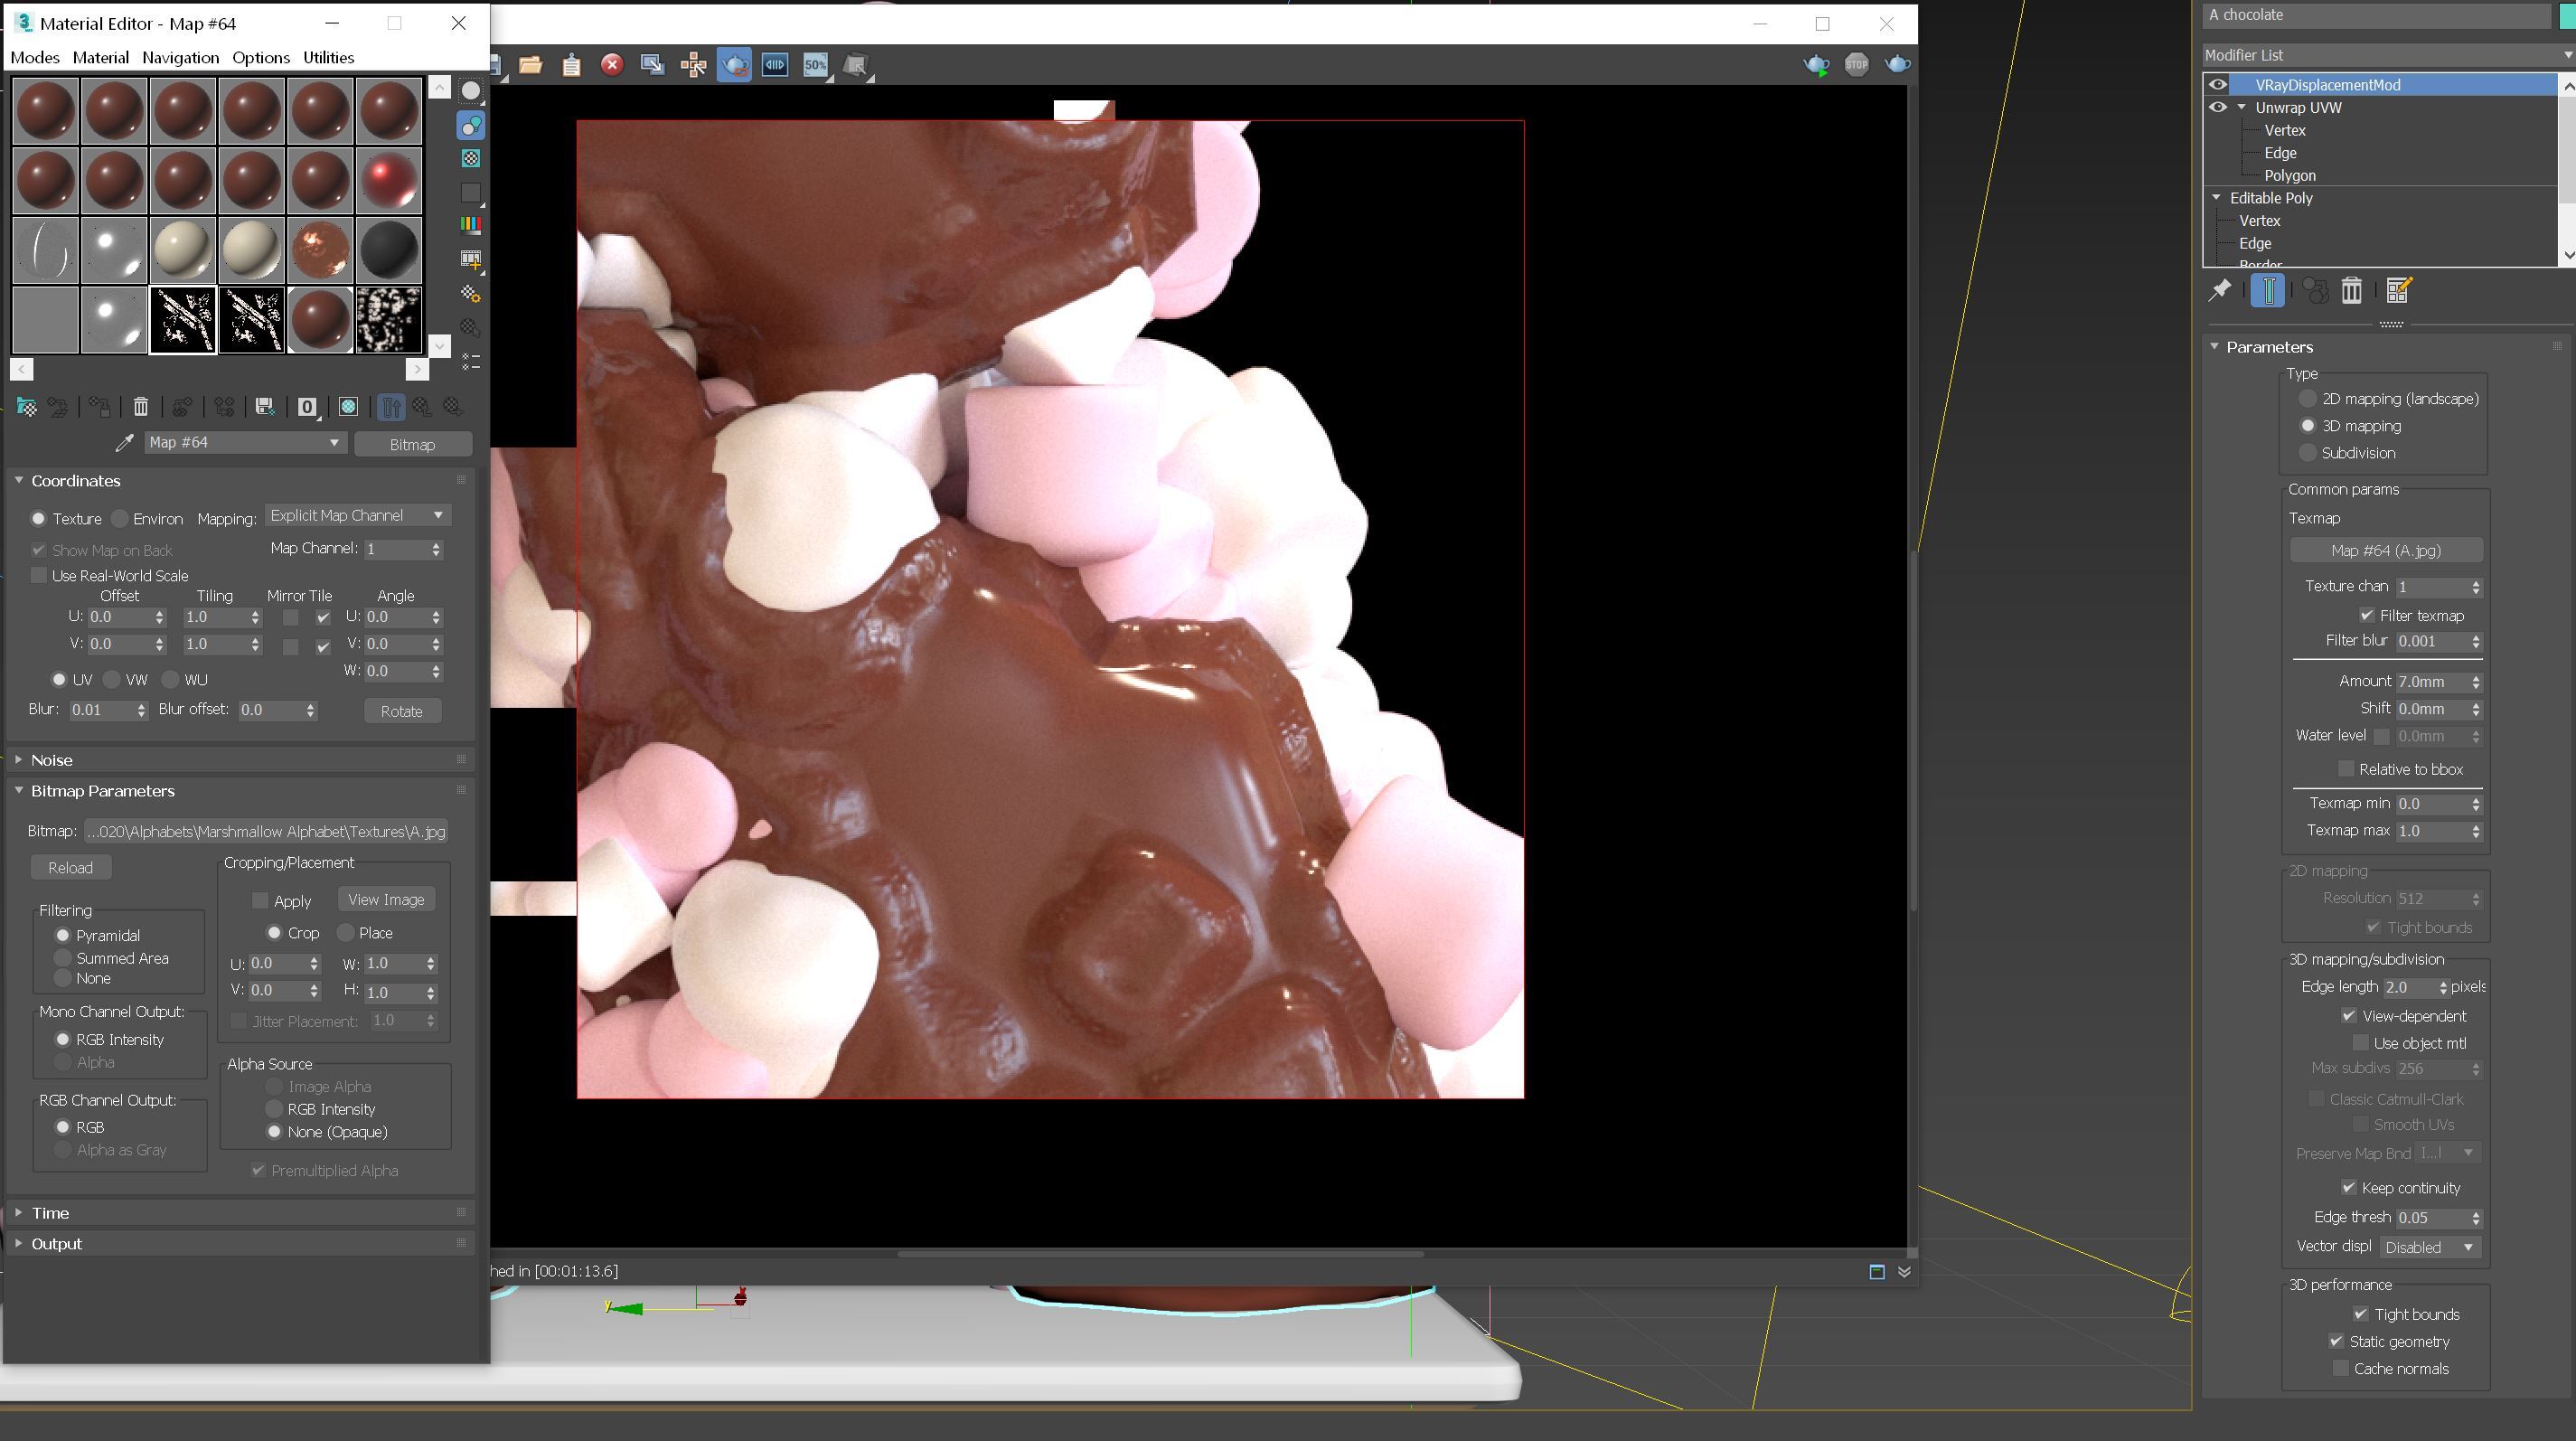The width and height of the screenshot is (2576, 1441).
Task: Open Options menu in Material Editor
Action: (261, 58)
